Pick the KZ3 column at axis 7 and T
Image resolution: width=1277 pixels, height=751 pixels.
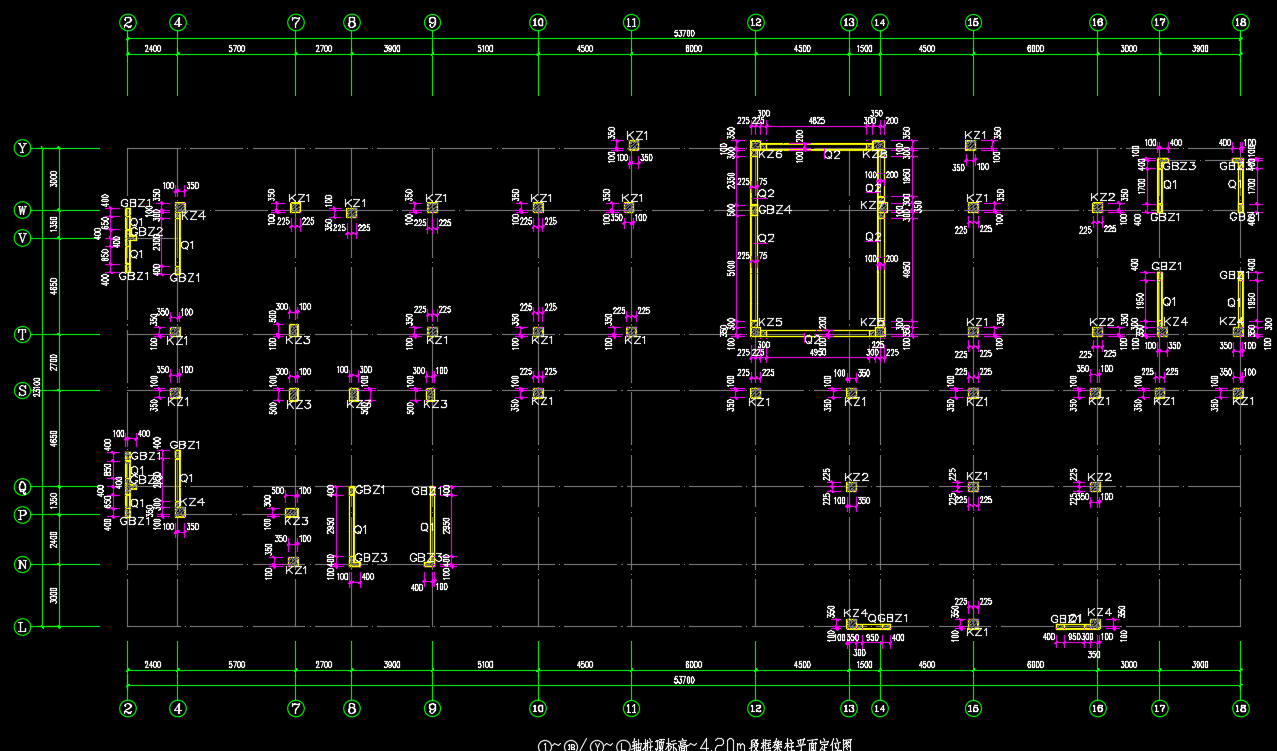[294, 330]
